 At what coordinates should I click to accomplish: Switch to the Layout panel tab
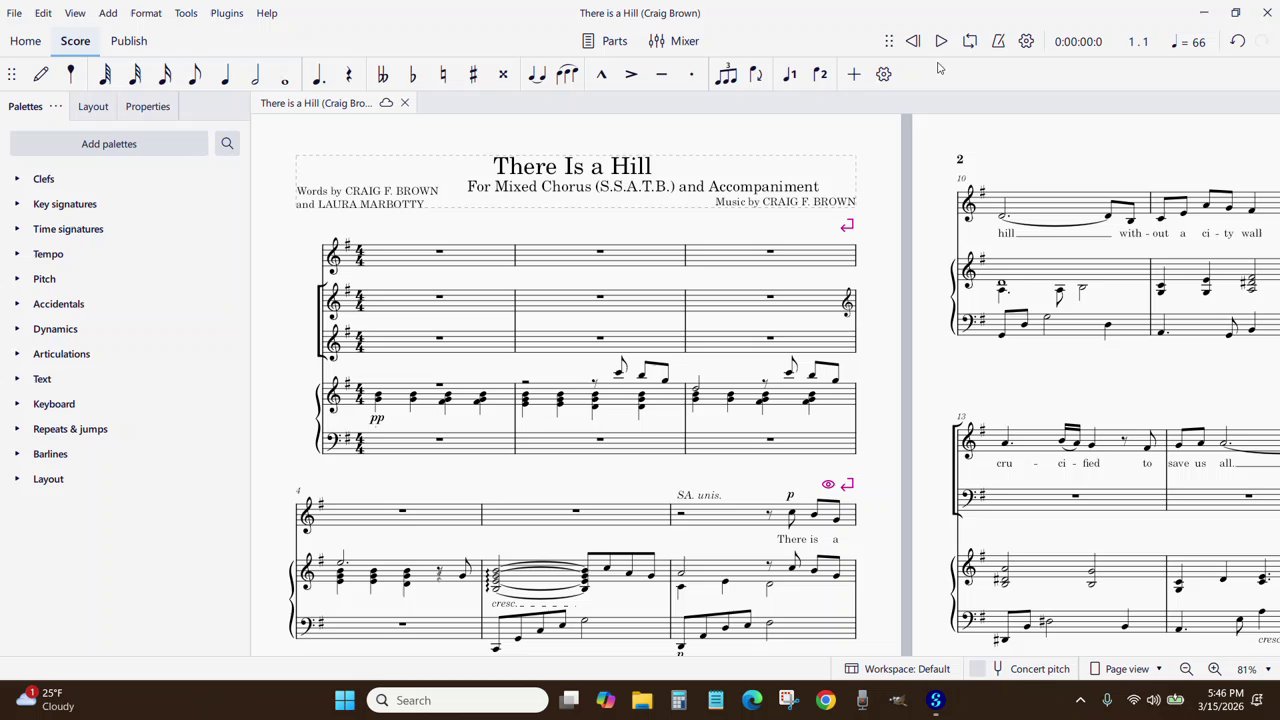(93, 106)
